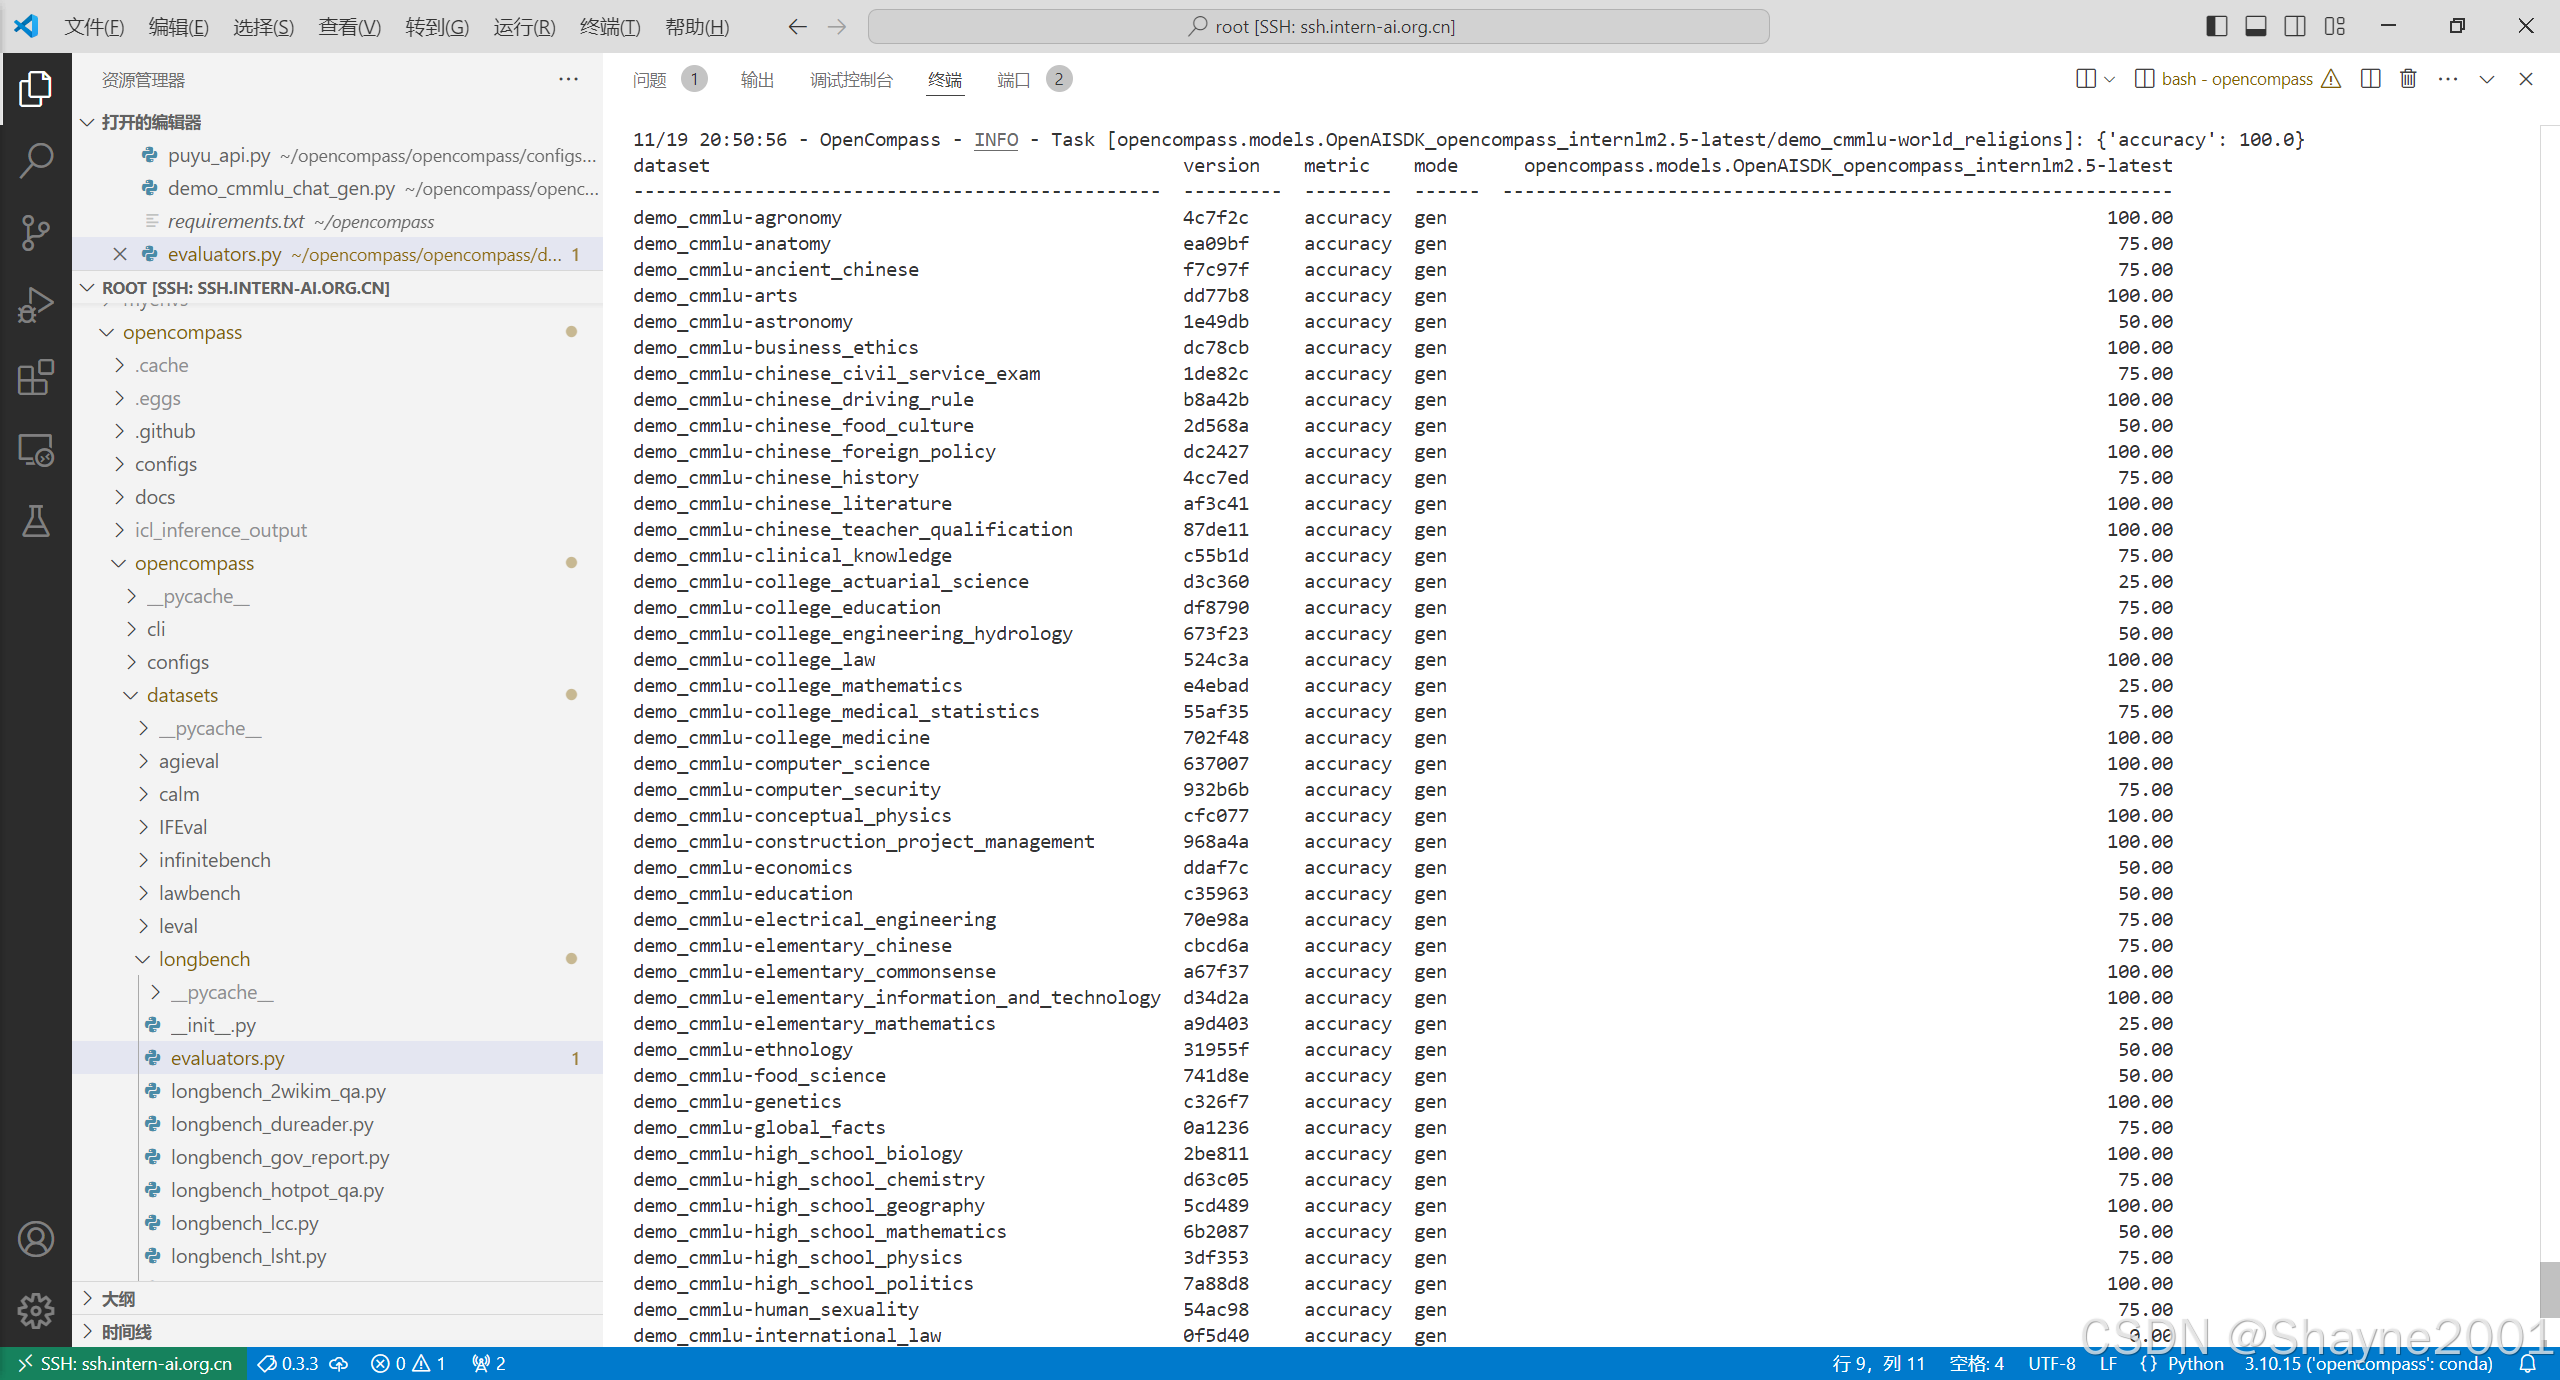This screenshot has height=1380, width=2560.
Task: Collapse the longbench folder
Action: tap(204, 959)
